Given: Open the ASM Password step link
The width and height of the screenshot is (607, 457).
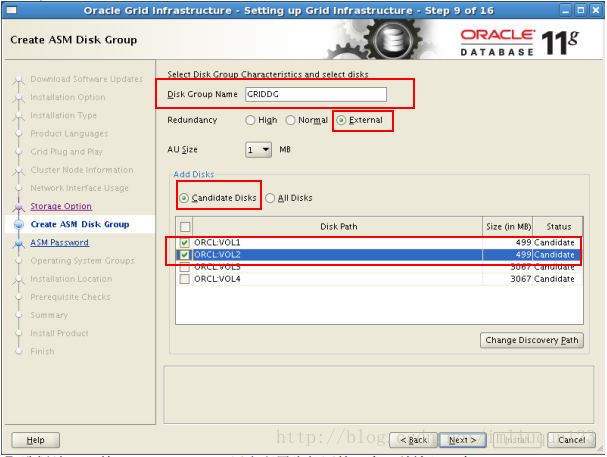Looking at the screenshot, I should coord(60,243).
